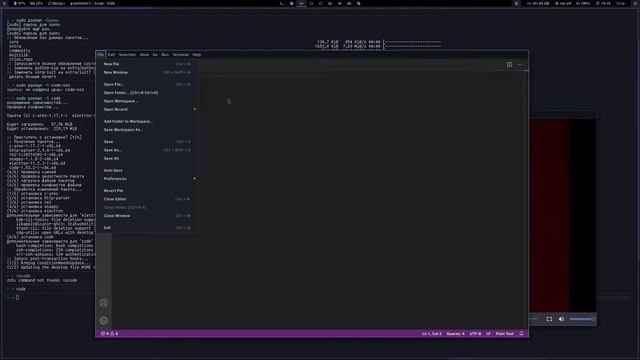Image resolution: width=640 pixels, height=360 pixels.
Task: Select Open File... menu entry
Action: point(147,84)
